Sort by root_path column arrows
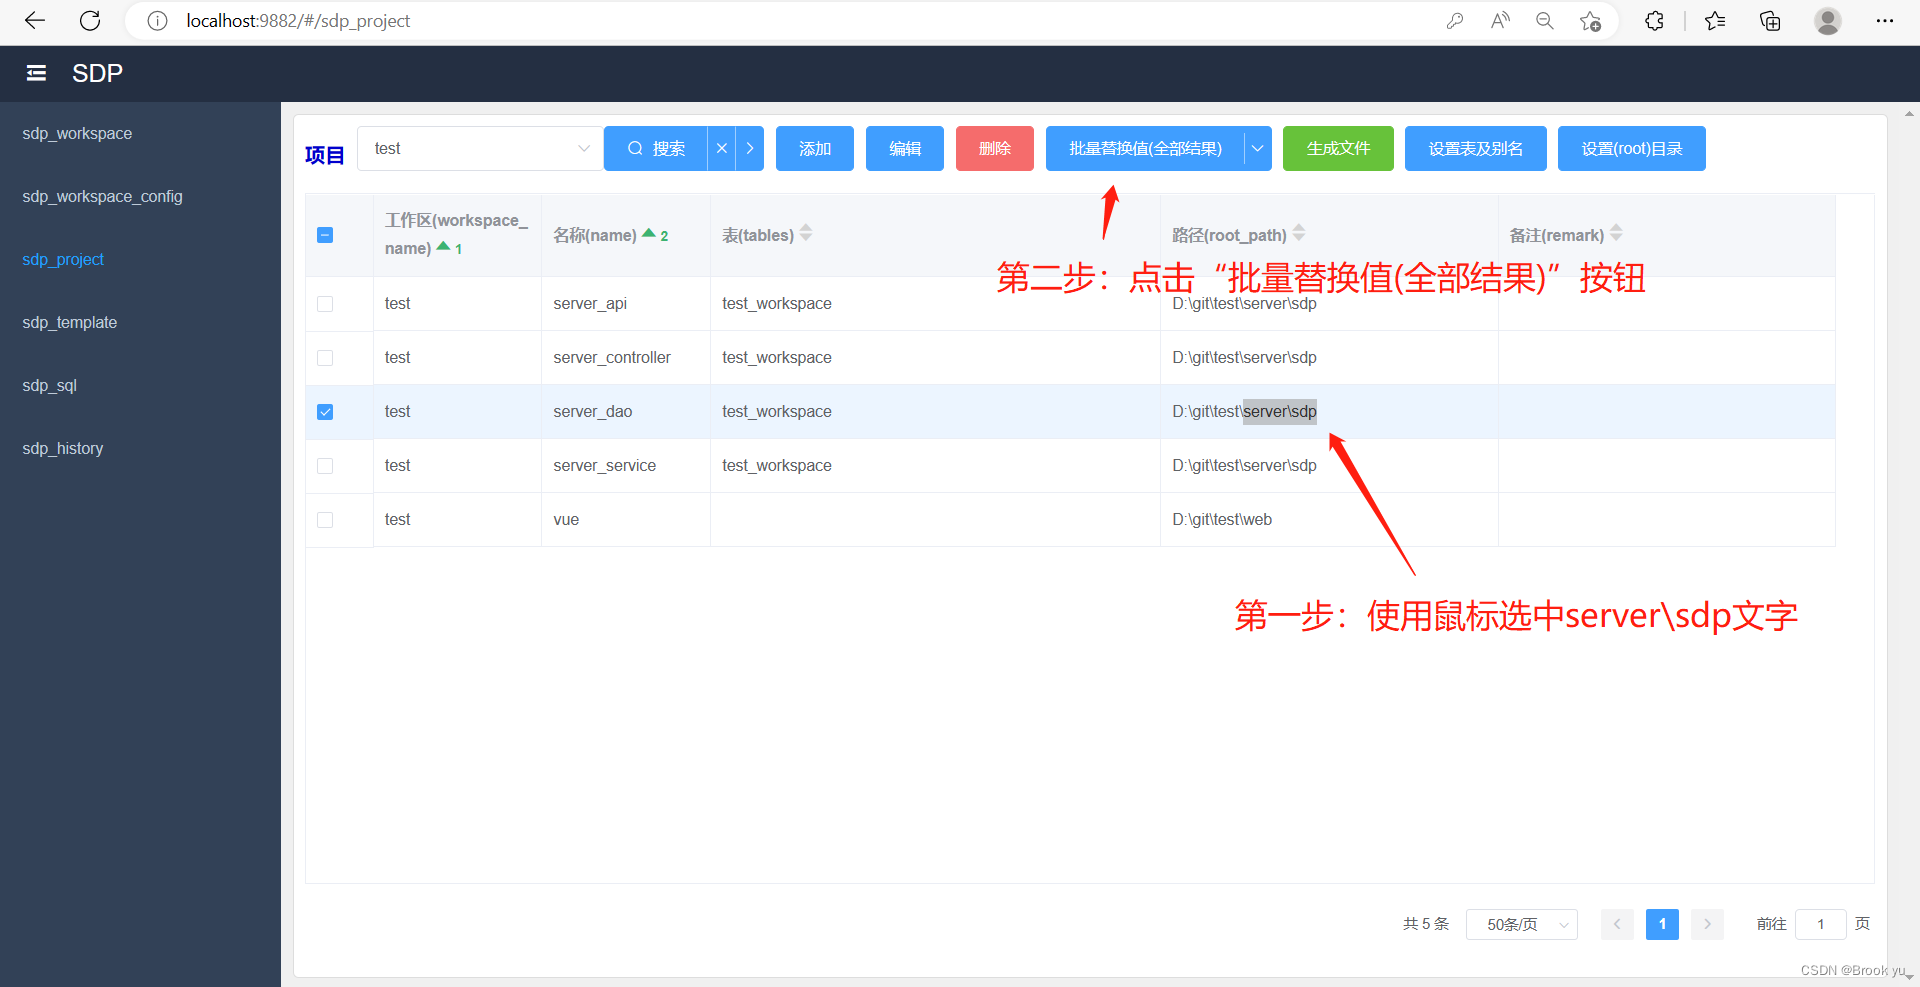The width and height of the screenshot is (1920, 987). pyautogui.click(x=1299, y=234)
